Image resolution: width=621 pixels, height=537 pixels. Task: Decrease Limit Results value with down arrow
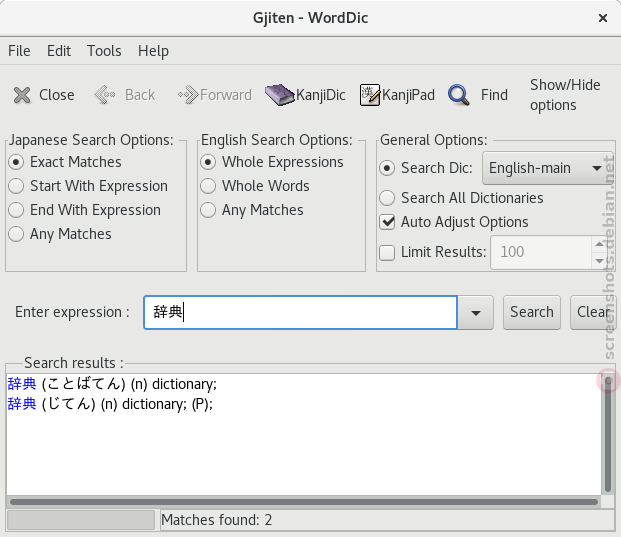599,261
